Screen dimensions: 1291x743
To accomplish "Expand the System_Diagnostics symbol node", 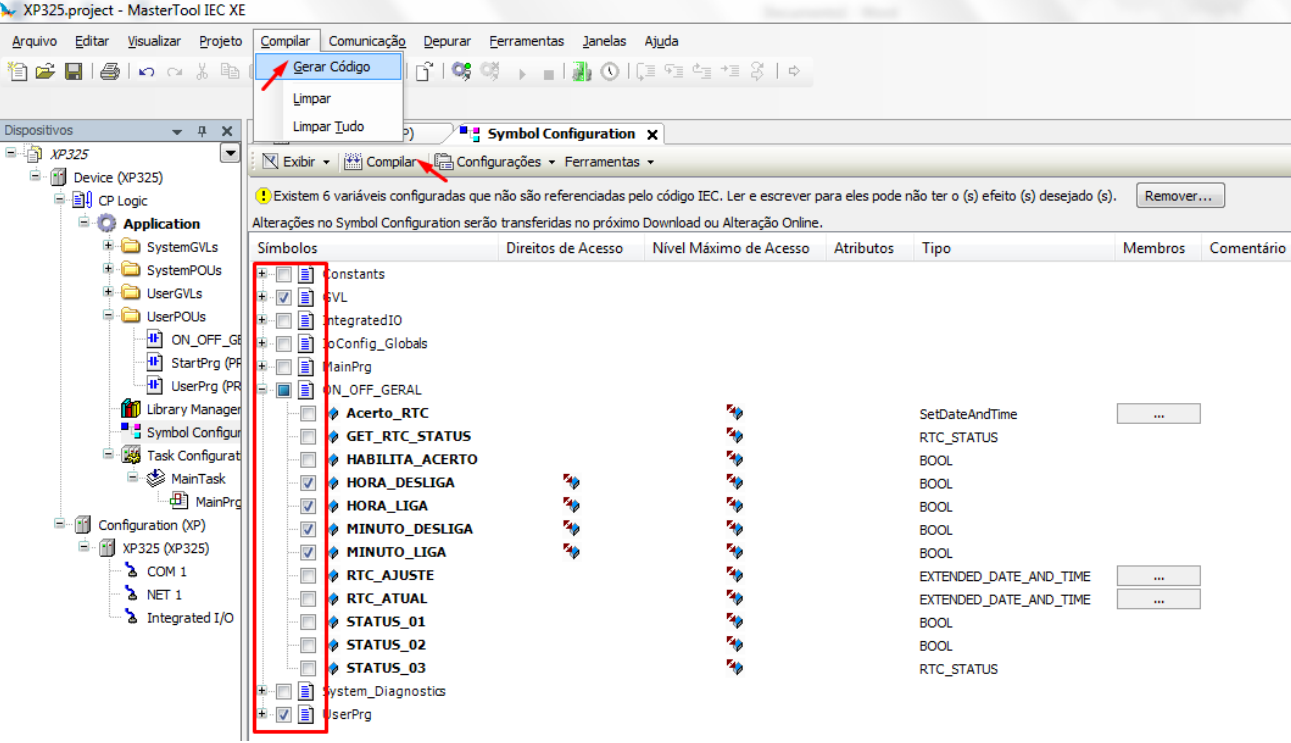I will point(262,691).
